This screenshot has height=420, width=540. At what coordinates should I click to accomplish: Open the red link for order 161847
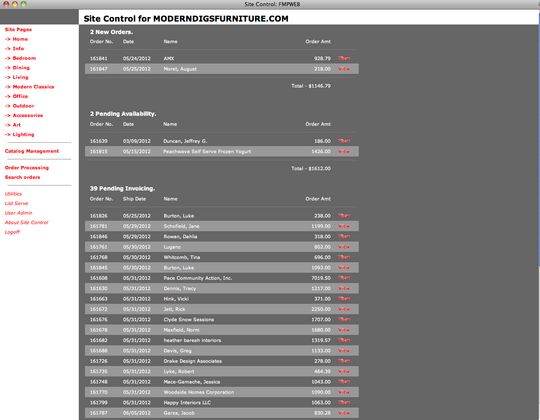pos(344,69)
